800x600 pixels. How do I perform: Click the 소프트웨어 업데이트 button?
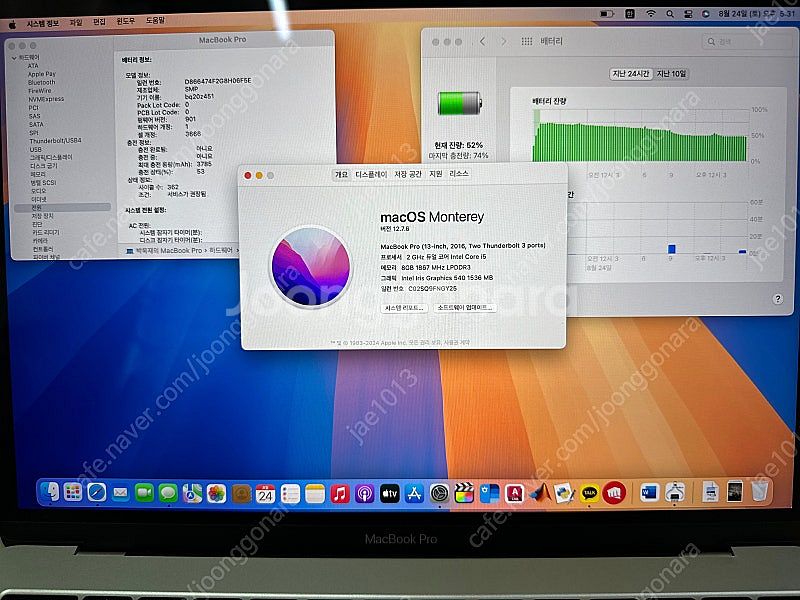pos(465,308)
